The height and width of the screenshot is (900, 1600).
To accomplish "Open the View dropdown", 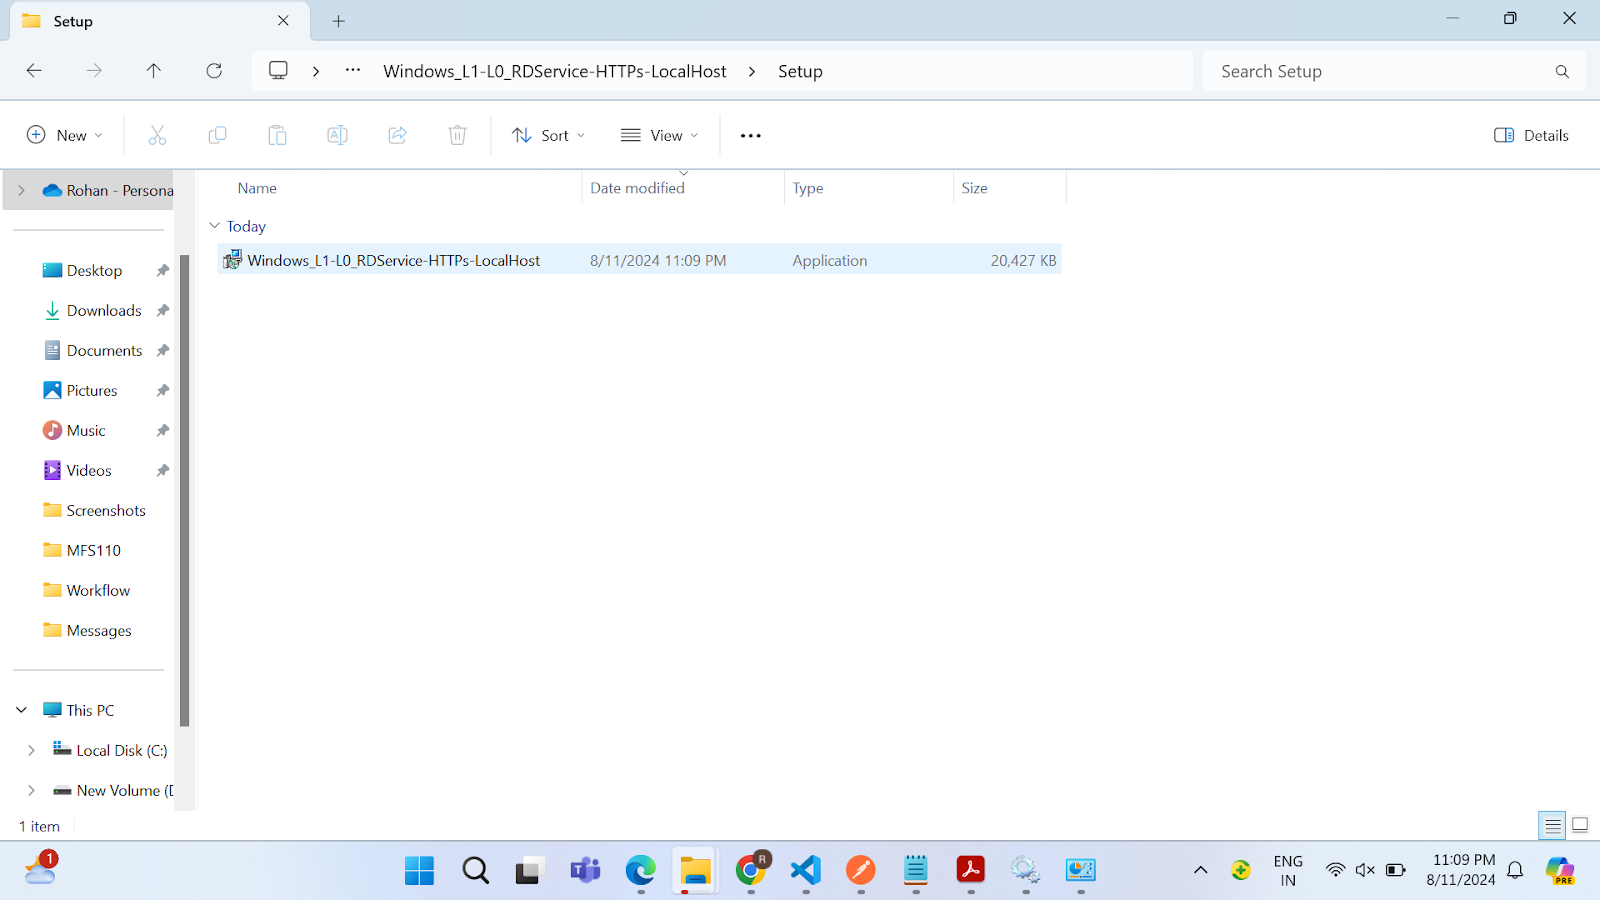I will click(659, 135).
